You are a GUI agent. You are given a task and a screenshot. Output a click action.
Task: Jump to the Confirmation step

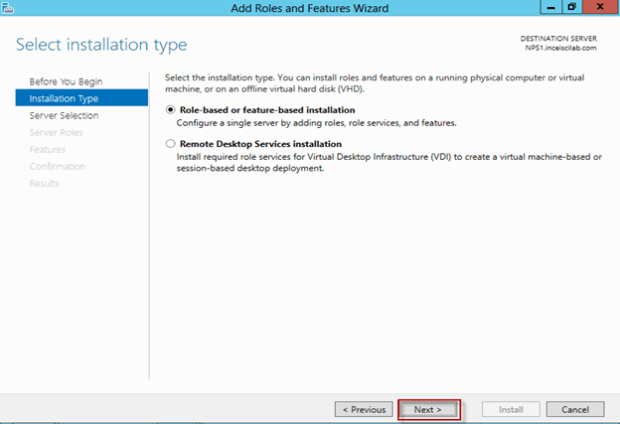tap(57, 166)
